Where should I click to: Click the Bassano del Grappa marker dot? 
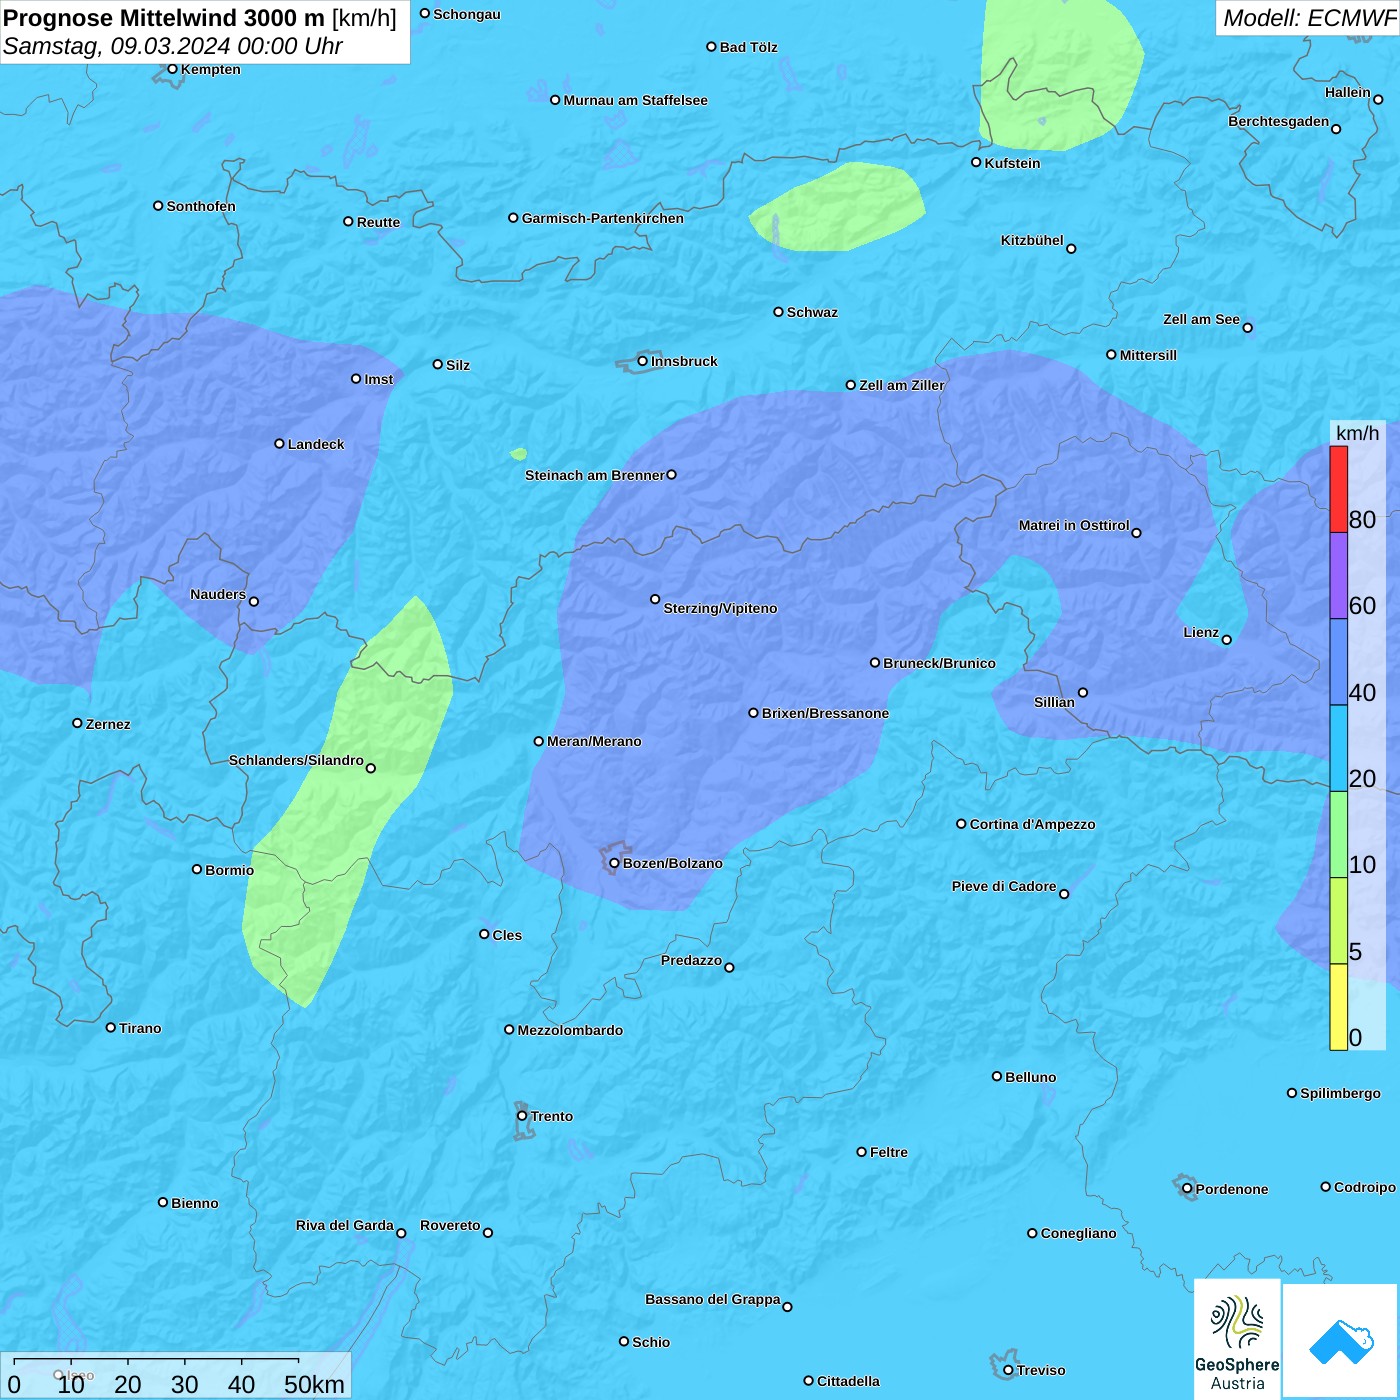(787, 1307)
